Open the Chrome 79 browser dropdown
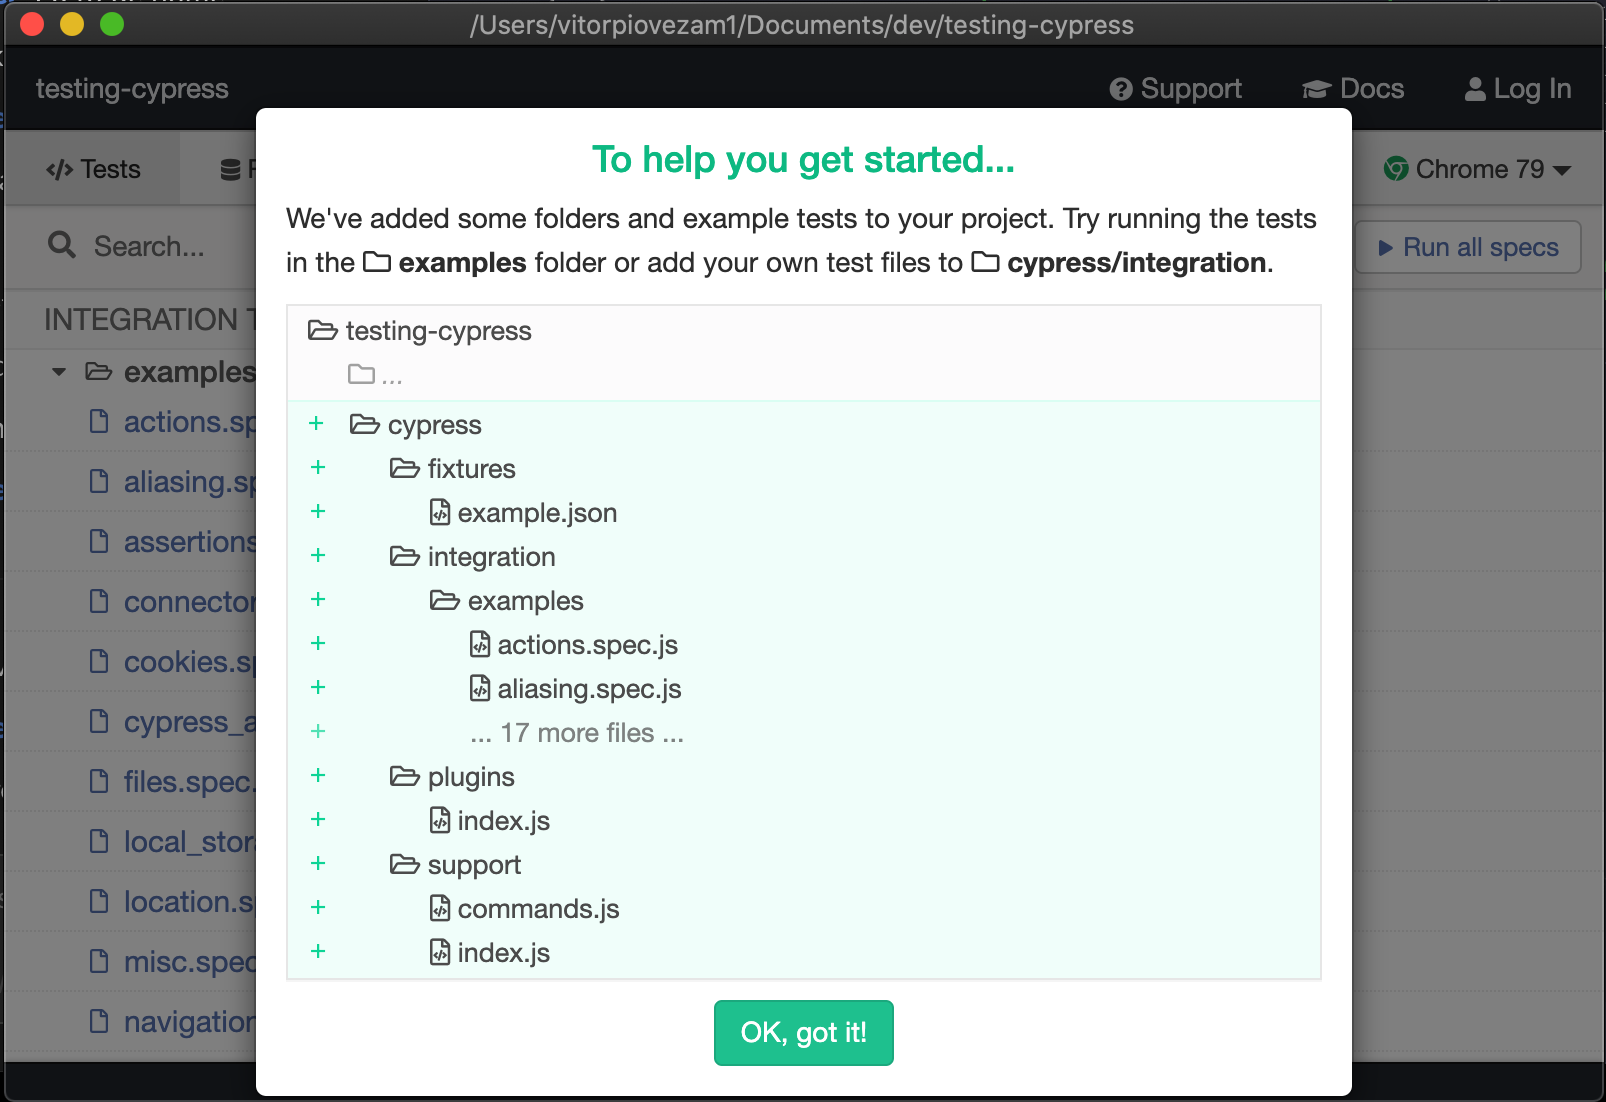Screen dimensions: 1606x1102 [x=1477, y=169]
